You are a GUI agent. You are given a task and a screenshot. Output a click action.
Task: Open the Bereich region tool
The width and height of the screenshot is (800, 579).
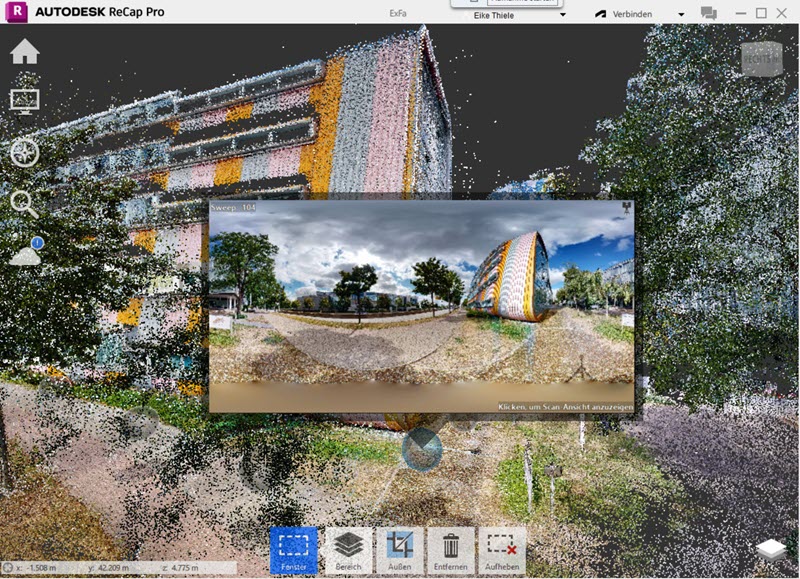[x=348, y=550]
